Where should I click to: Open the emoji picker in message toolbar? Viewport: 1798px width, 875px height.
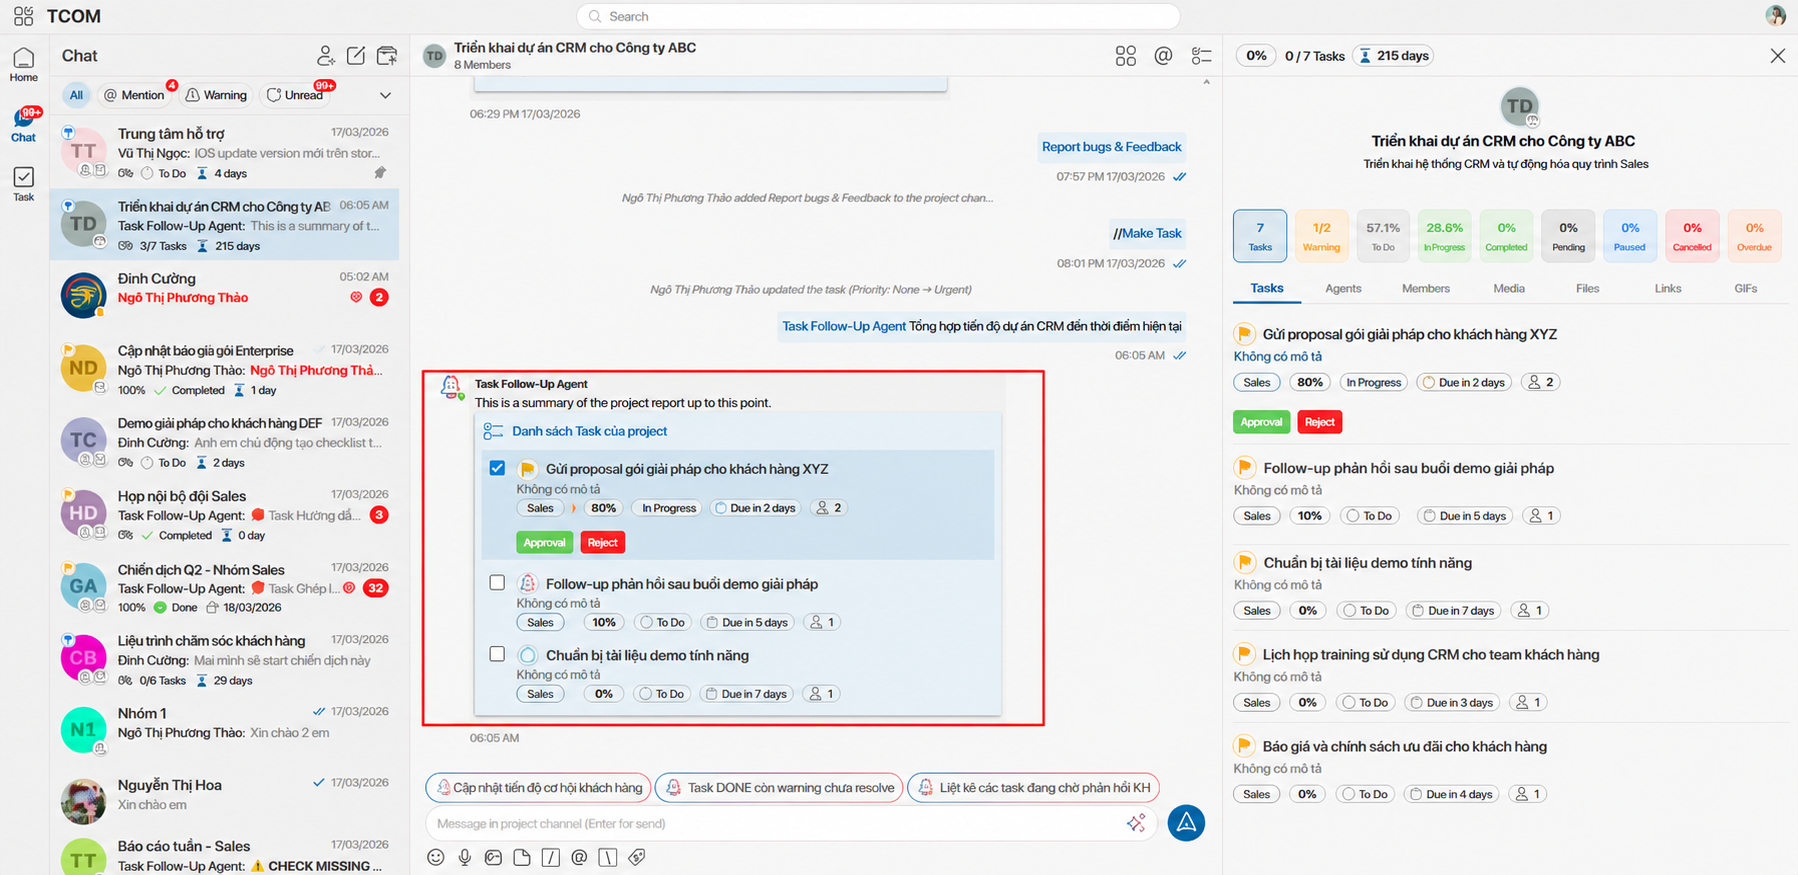pyautogui.click(x=436, y=857)
